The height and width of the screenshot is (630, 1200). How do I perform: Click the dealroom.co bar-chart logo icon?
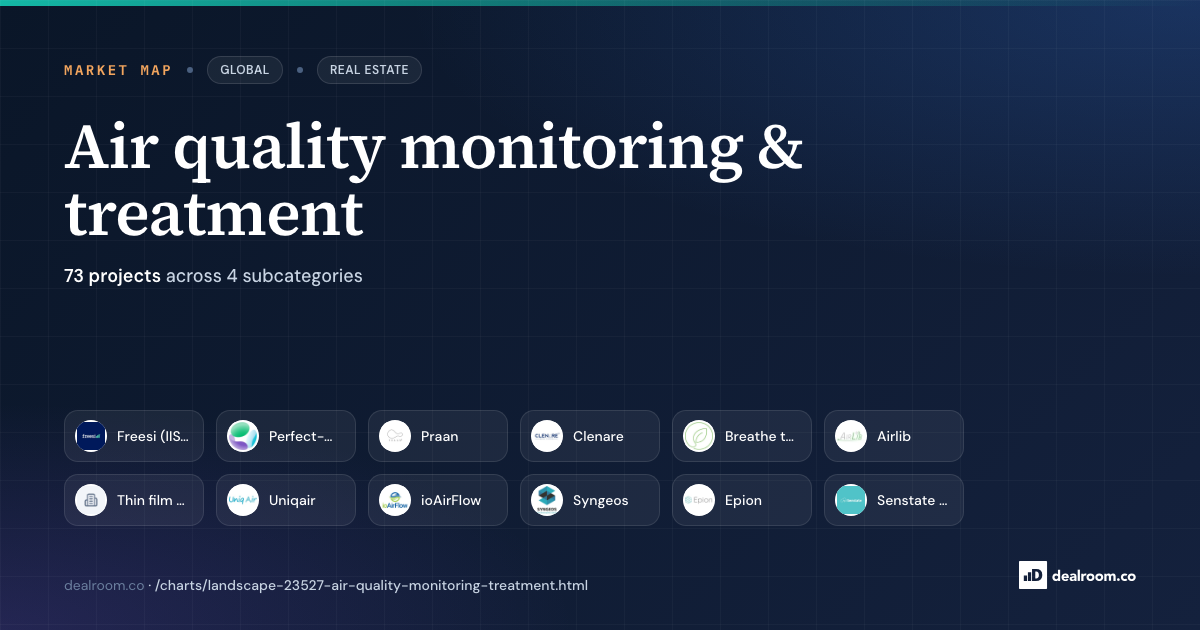[1032, 575]
